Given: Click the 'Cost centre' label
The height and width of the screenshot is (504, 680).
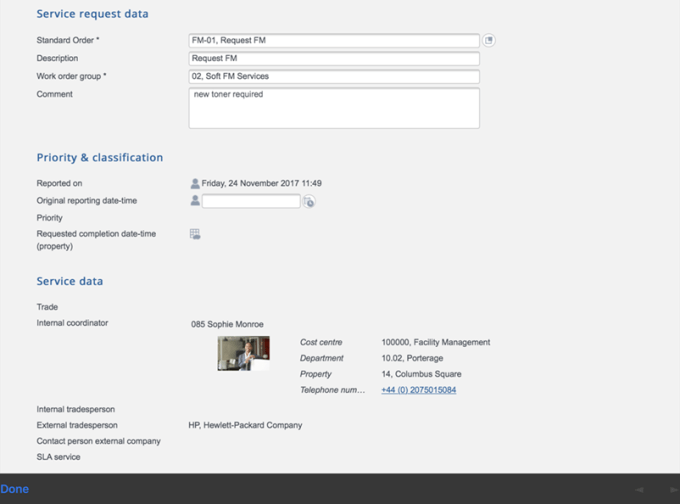Looking at the screenshot, I should point(321,342).
